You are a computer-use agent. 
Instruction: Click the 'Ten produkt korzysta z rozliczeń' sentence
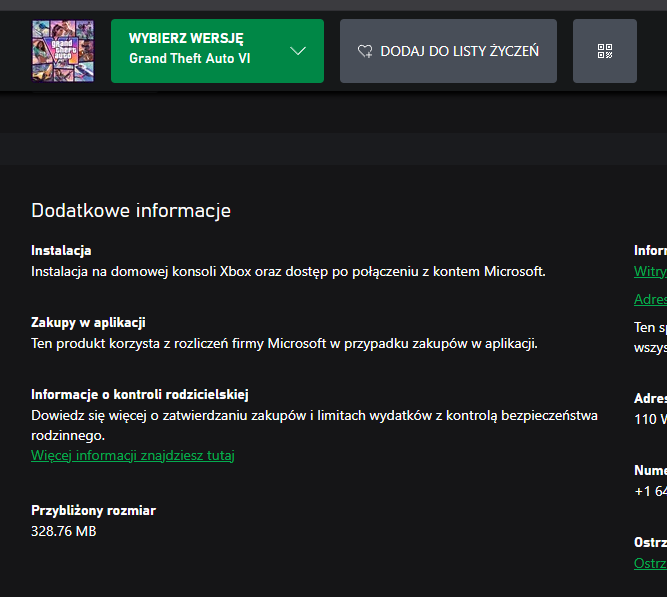[284, 343]
